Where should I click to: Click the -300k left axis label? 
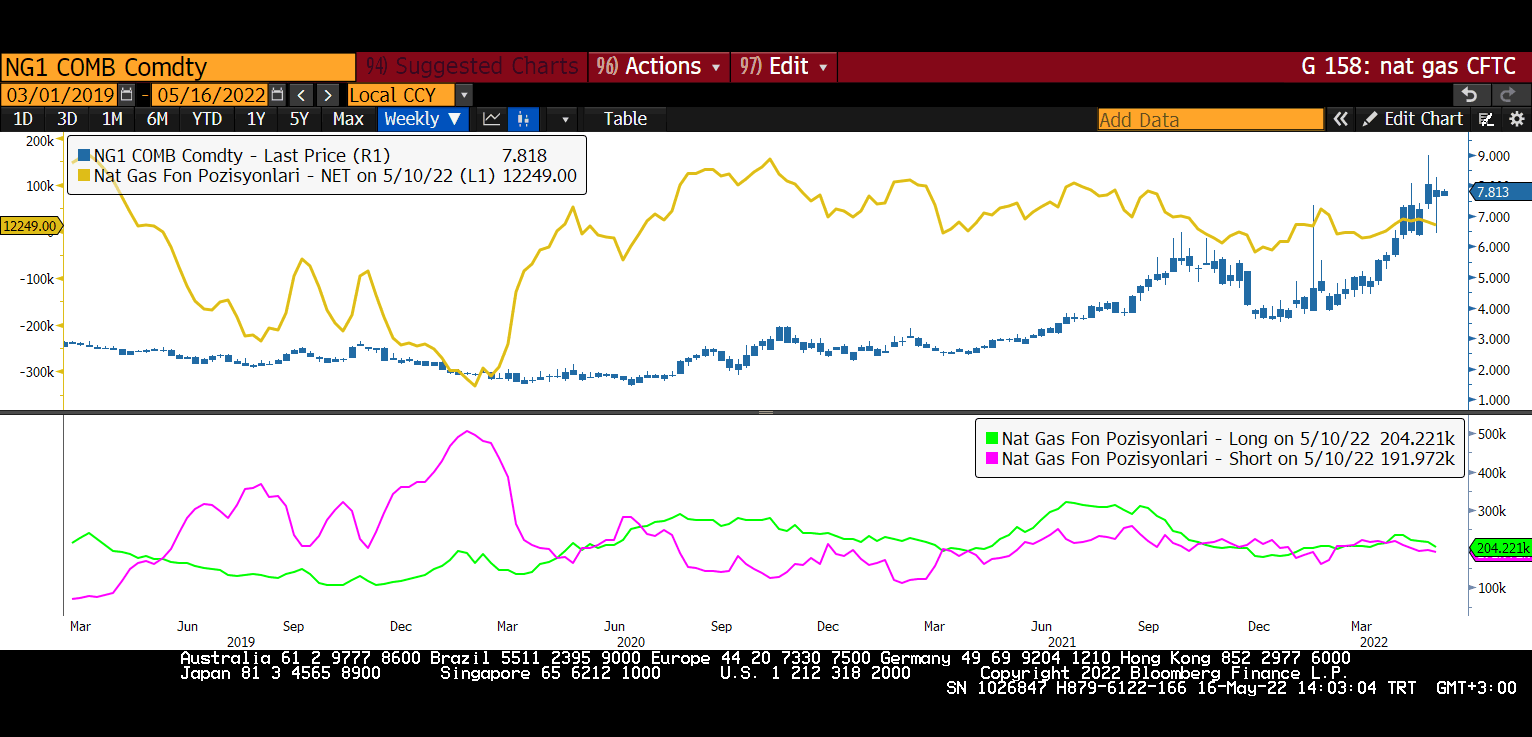(37, 372)
